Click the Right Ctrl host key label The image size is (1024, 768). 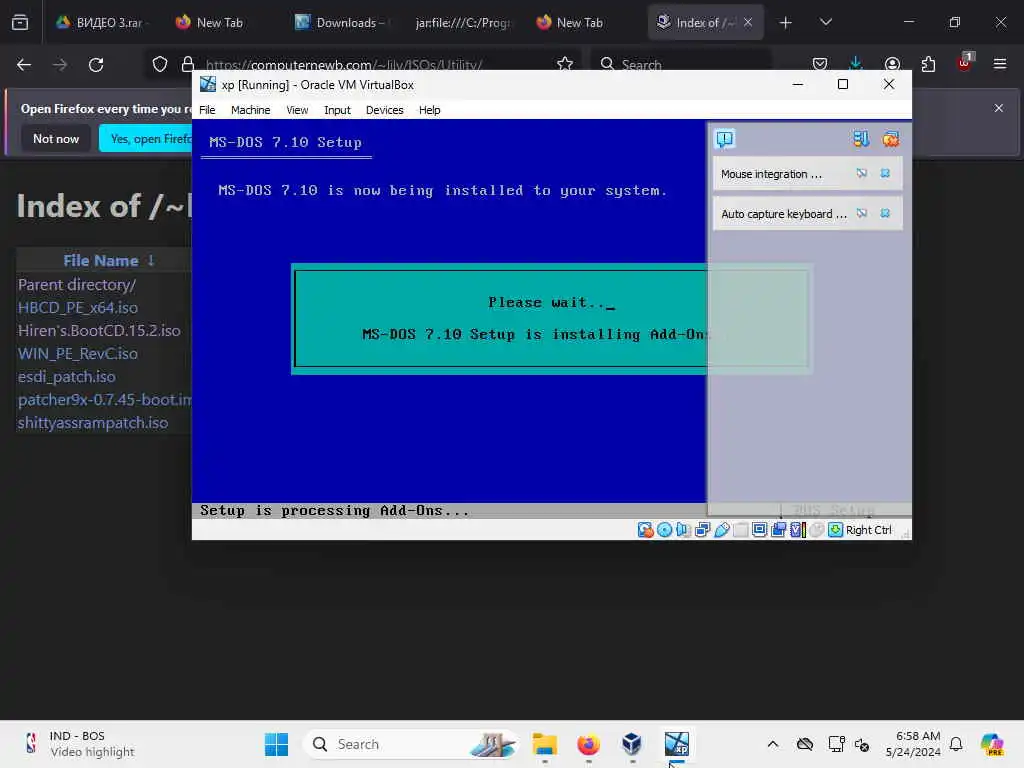[868, 530]
